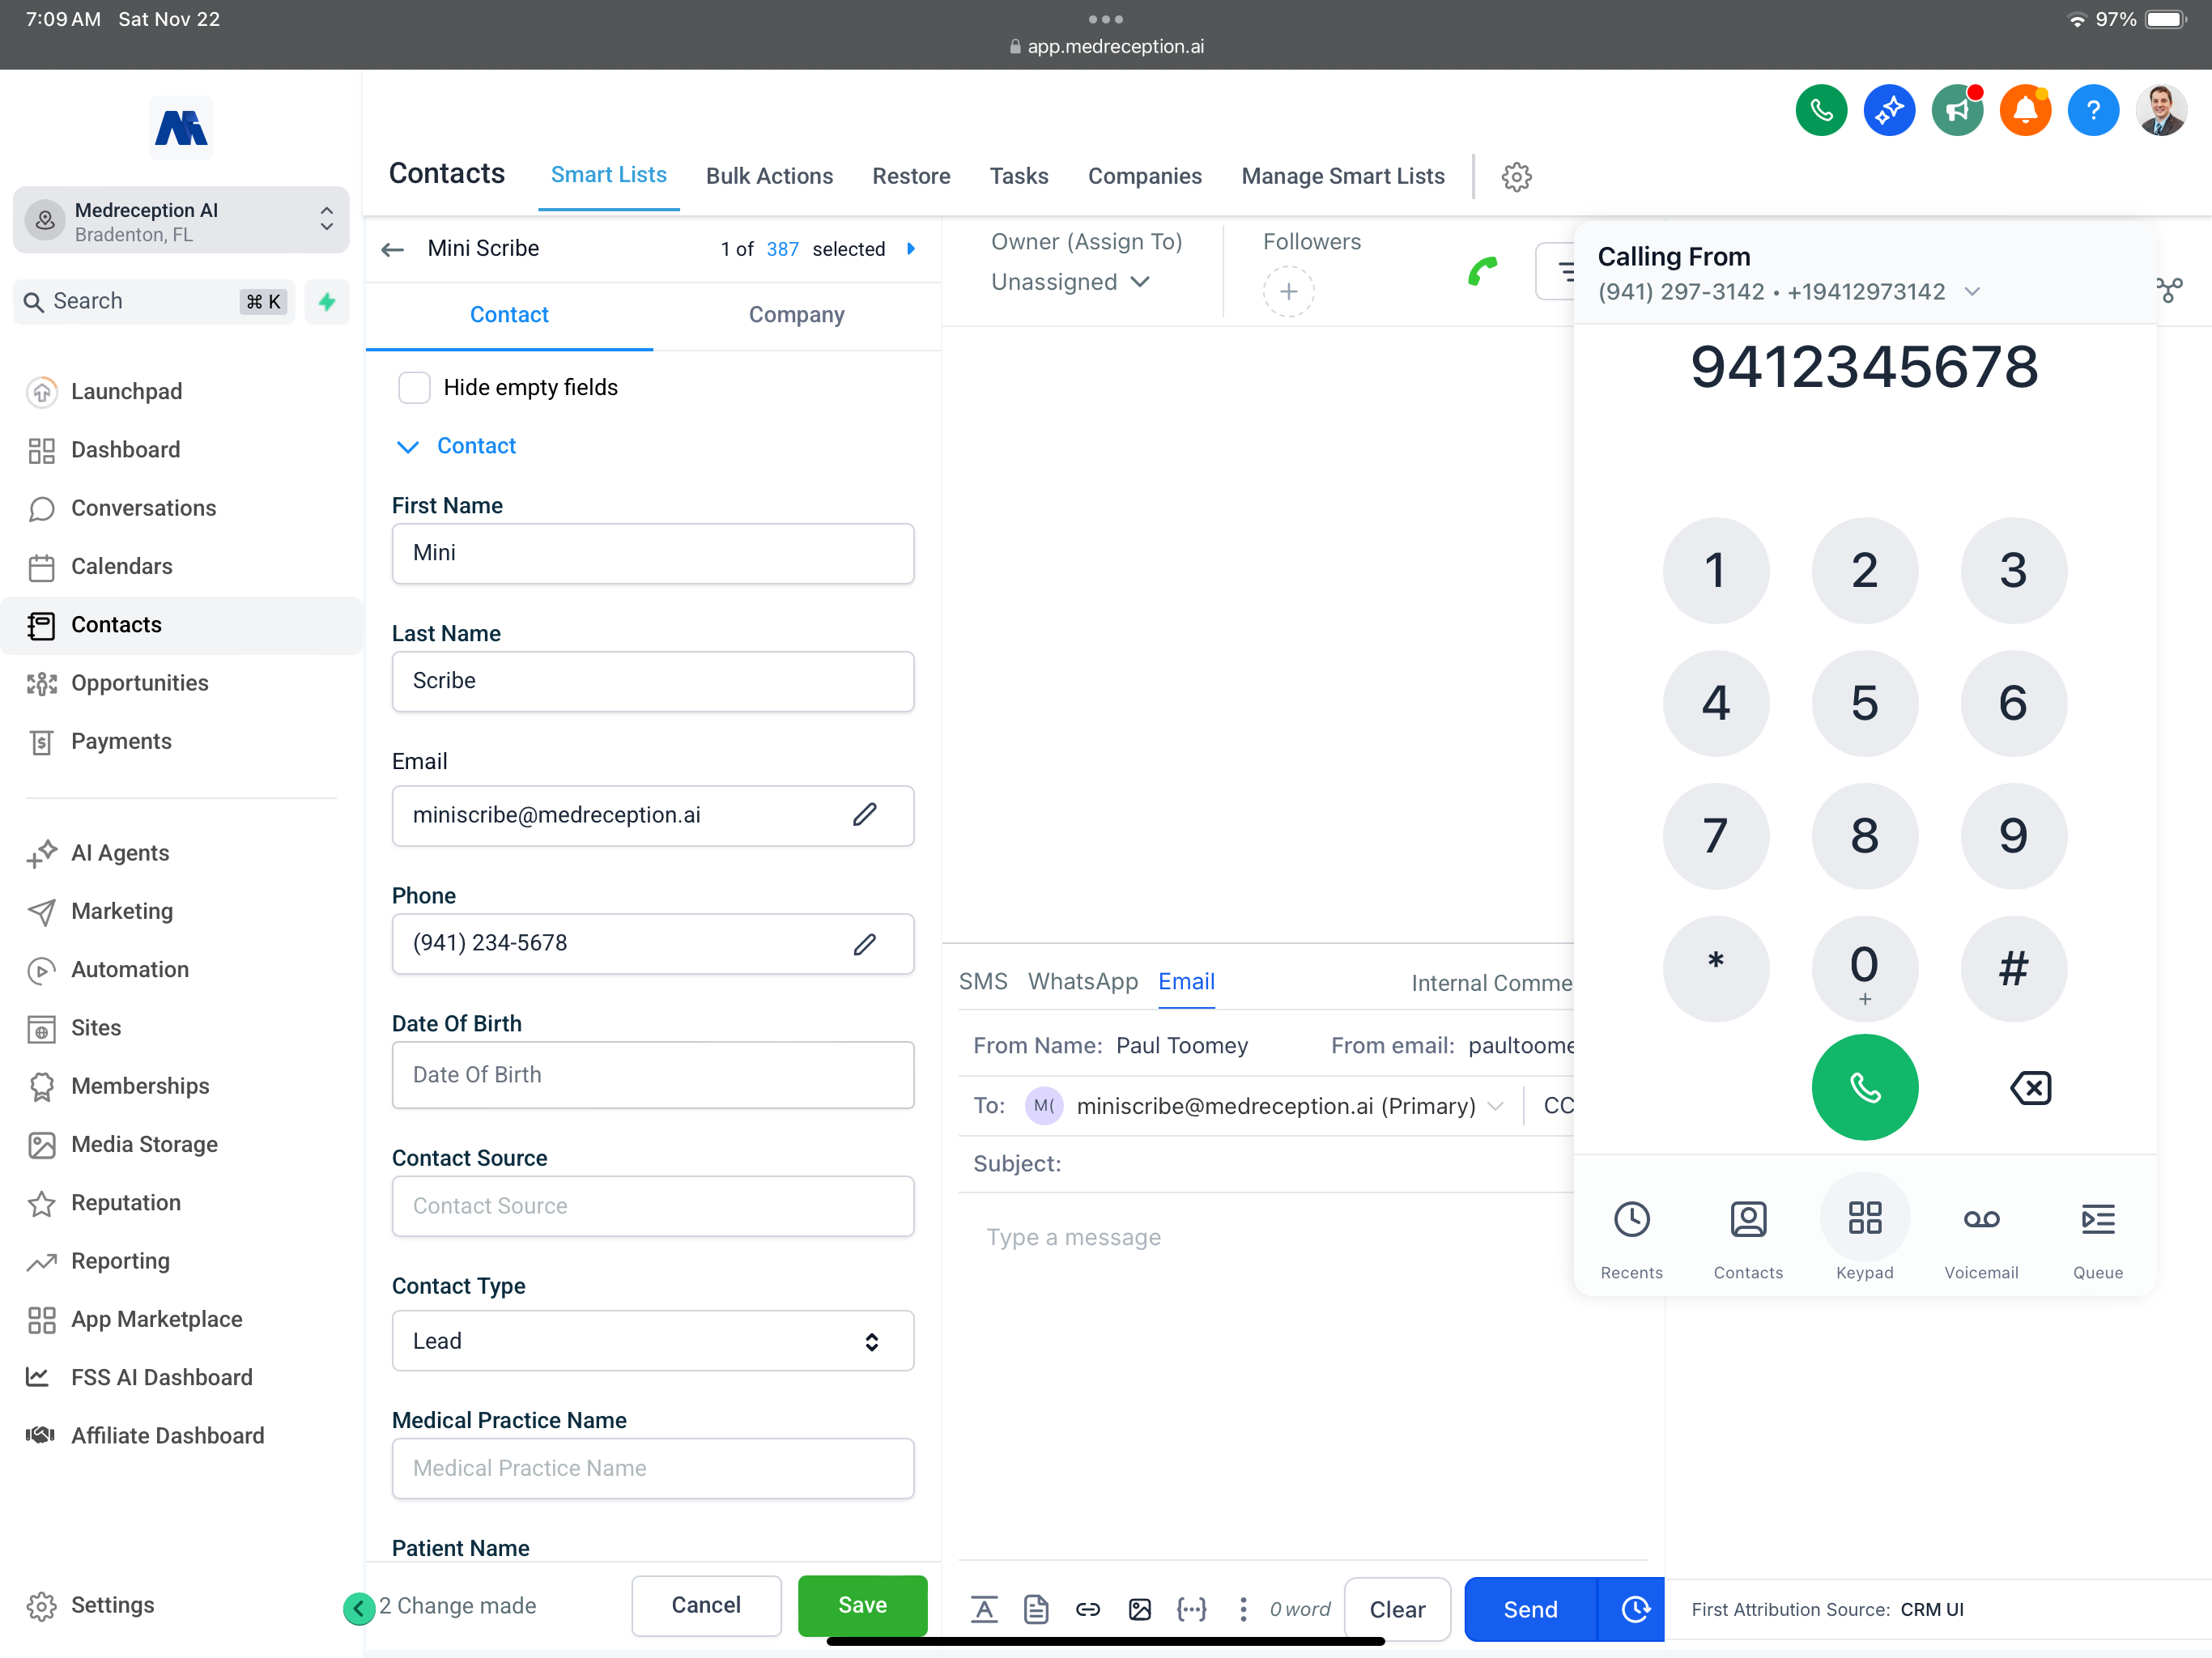This screenshot has width=2212, height=1658.
Task: Schedule send with the clock icon
Action: pyautogui.click(x=1634, y=1609)
